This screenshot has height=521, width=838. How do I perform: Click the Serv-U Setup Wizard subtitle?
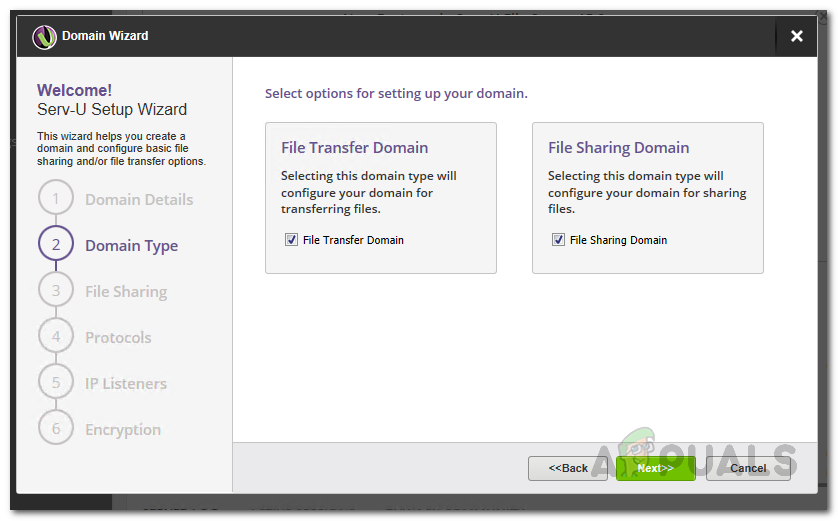(x=112, y=110)
